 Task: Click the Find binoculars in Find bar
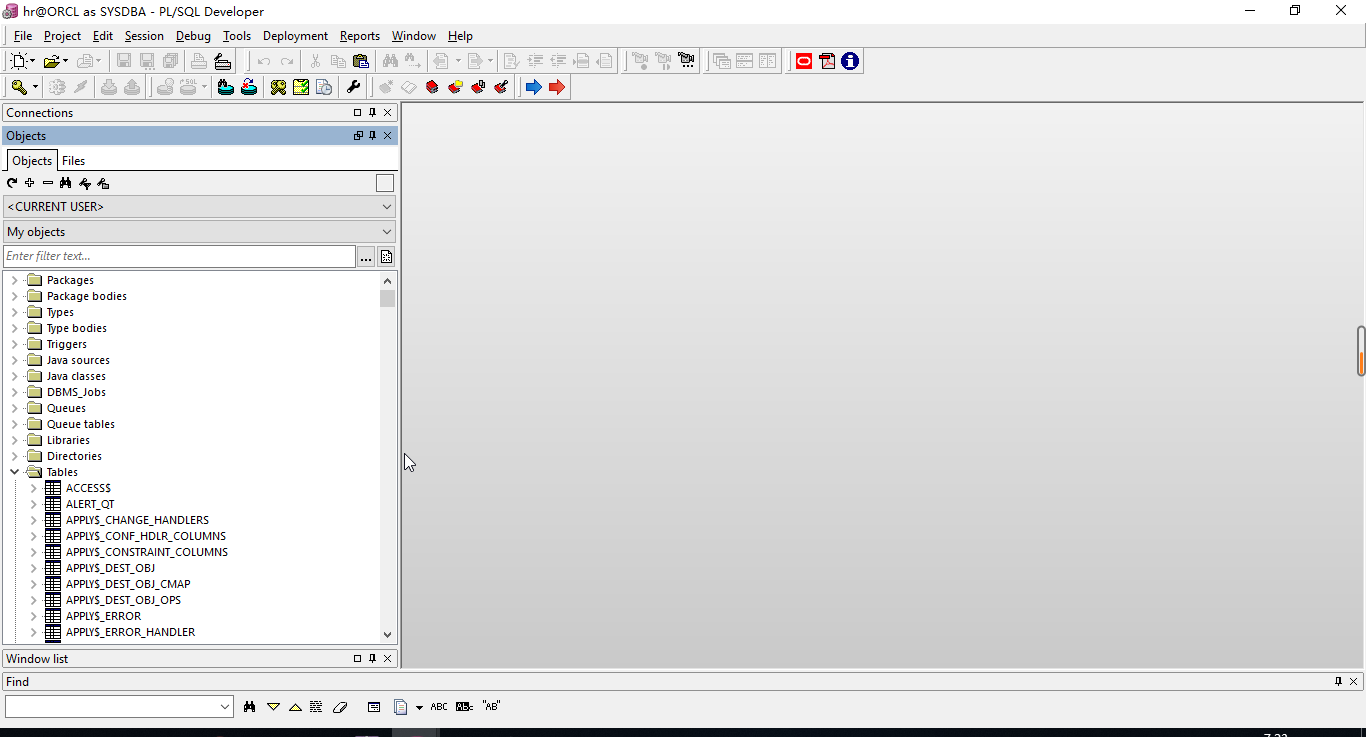(250, 707)
